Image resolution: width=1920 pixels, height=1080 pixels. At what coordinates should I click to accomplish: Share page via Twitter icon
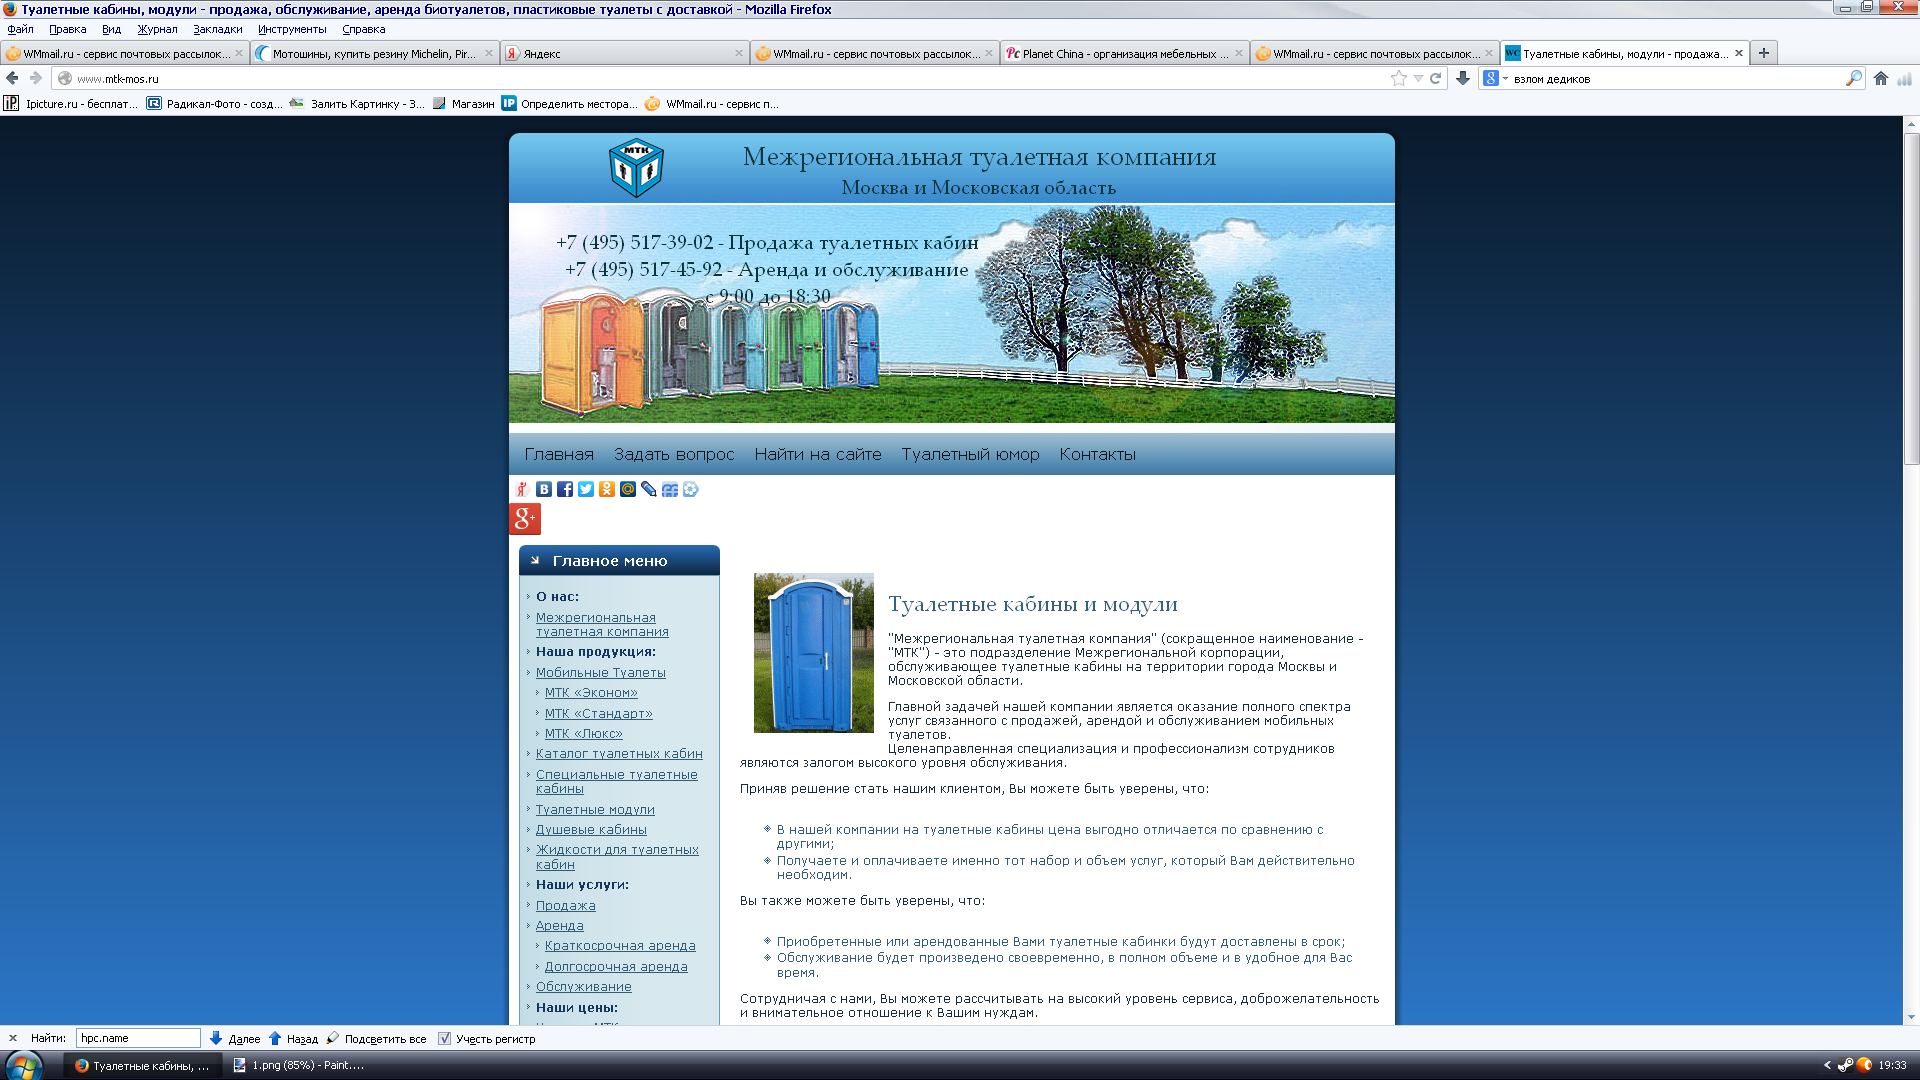tap(586, 489)
